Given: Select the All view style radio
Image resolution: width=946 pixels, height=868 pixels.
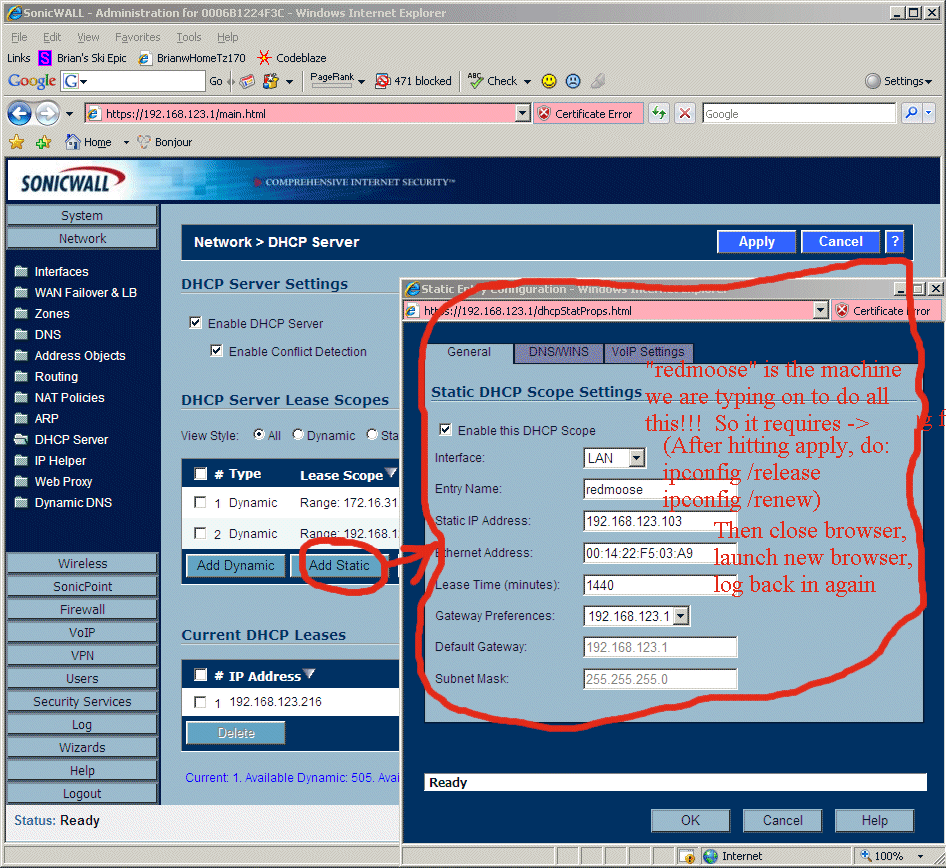Looking at the screenshot, I should (x=259, y=434).
